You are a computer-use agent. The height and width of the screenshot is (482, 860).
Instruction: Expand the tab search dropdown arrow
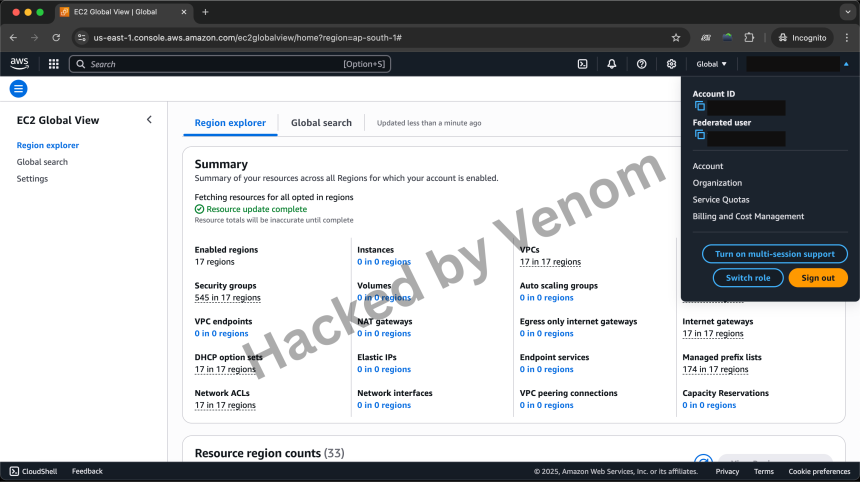tap(848, 12)
